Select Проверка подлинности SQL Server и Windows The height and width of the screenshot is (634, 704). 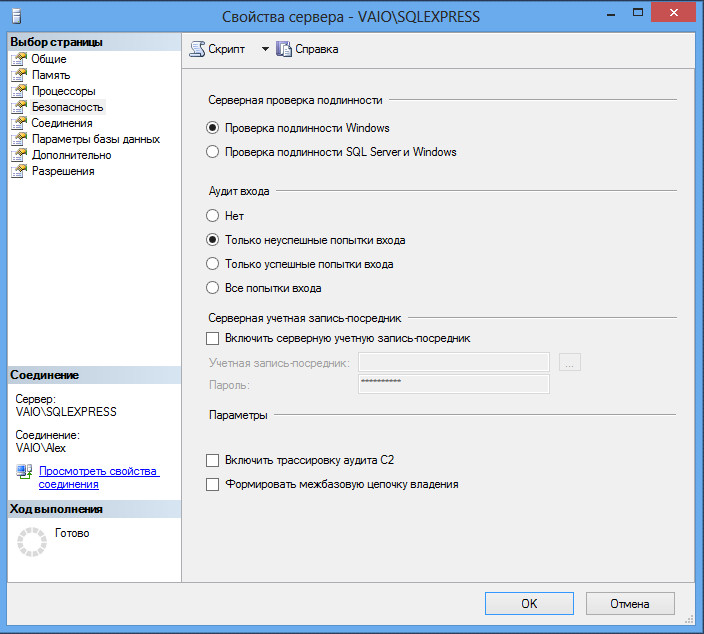pyautogui.click(x=212, y=152)
